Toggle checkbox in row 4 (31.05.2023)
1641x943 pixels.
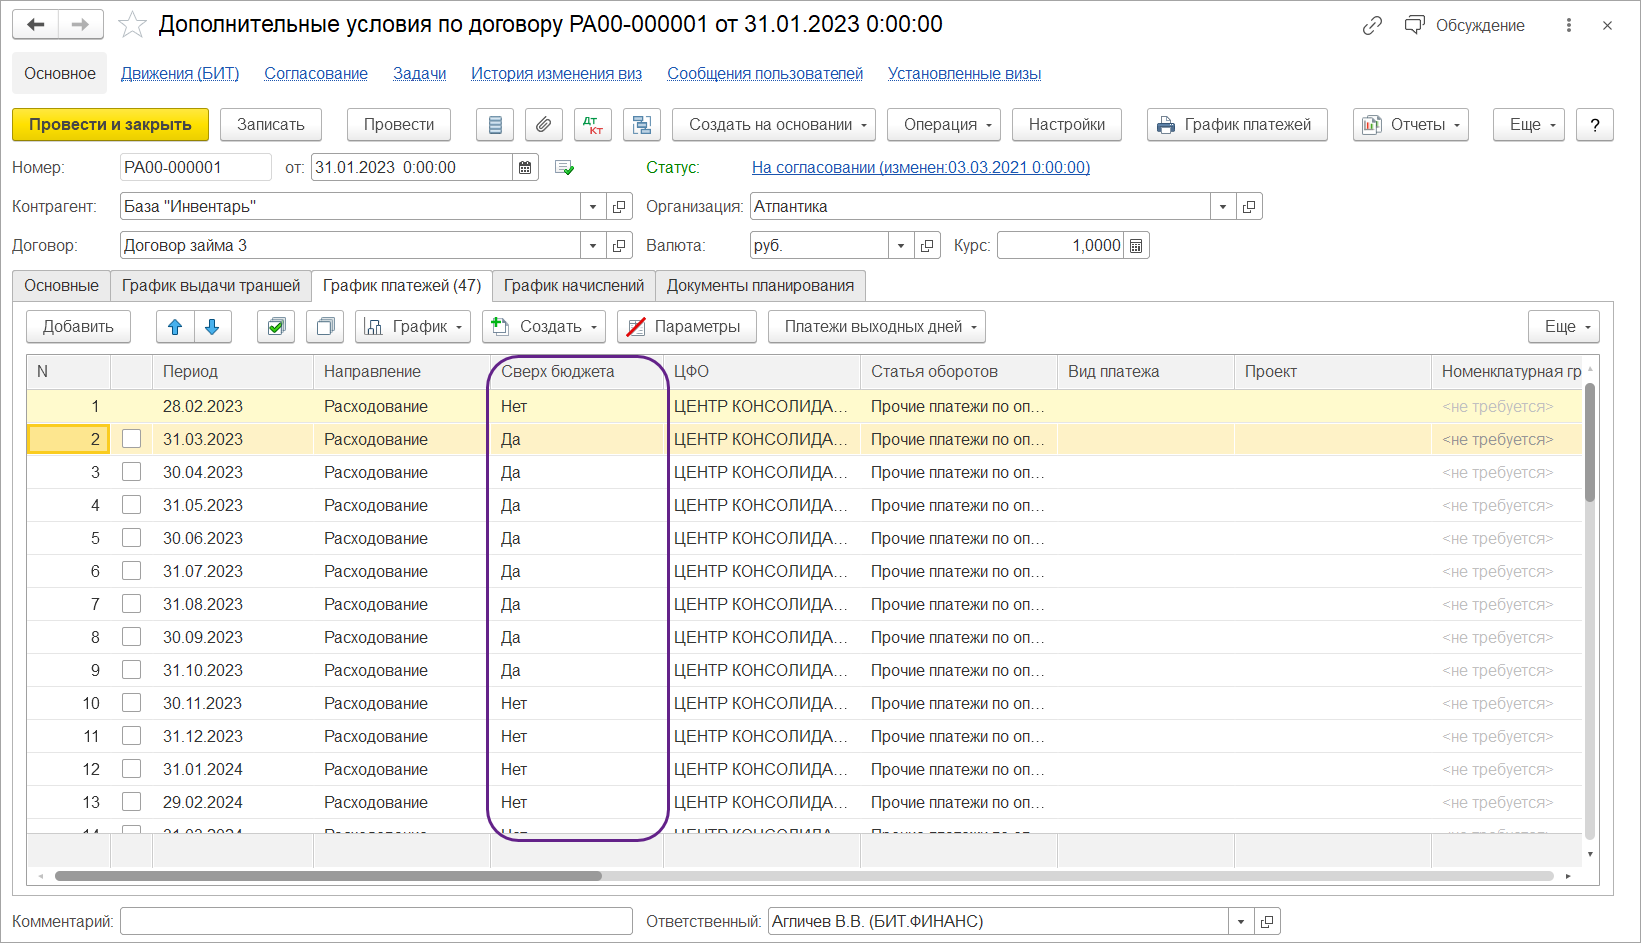tap(131, 505)
